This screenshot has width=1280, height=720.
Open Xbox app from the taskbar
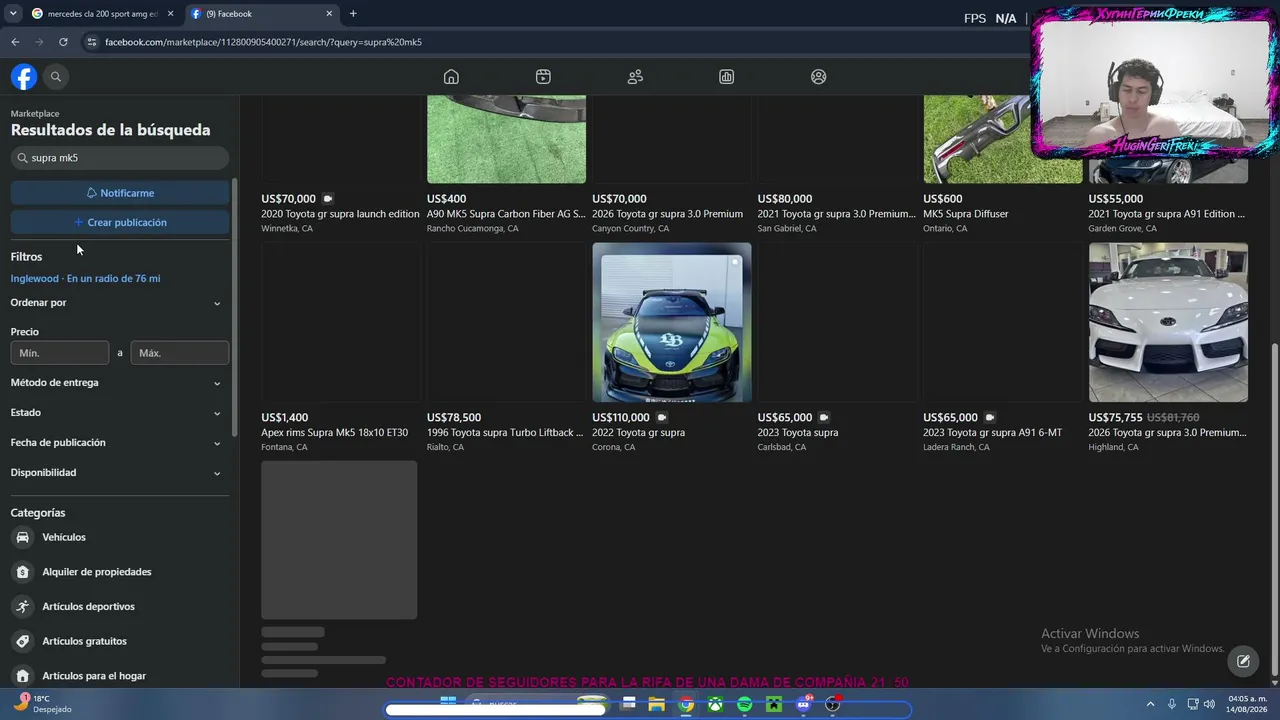[x=715, y=705]
